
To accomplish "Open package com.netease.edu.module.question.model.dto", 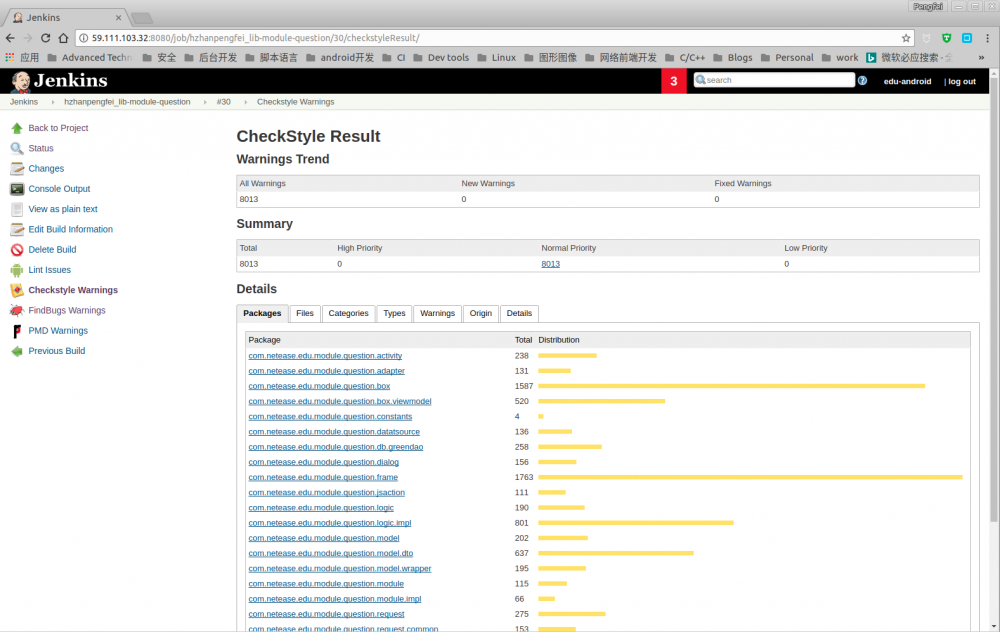I will pos(330,554).
